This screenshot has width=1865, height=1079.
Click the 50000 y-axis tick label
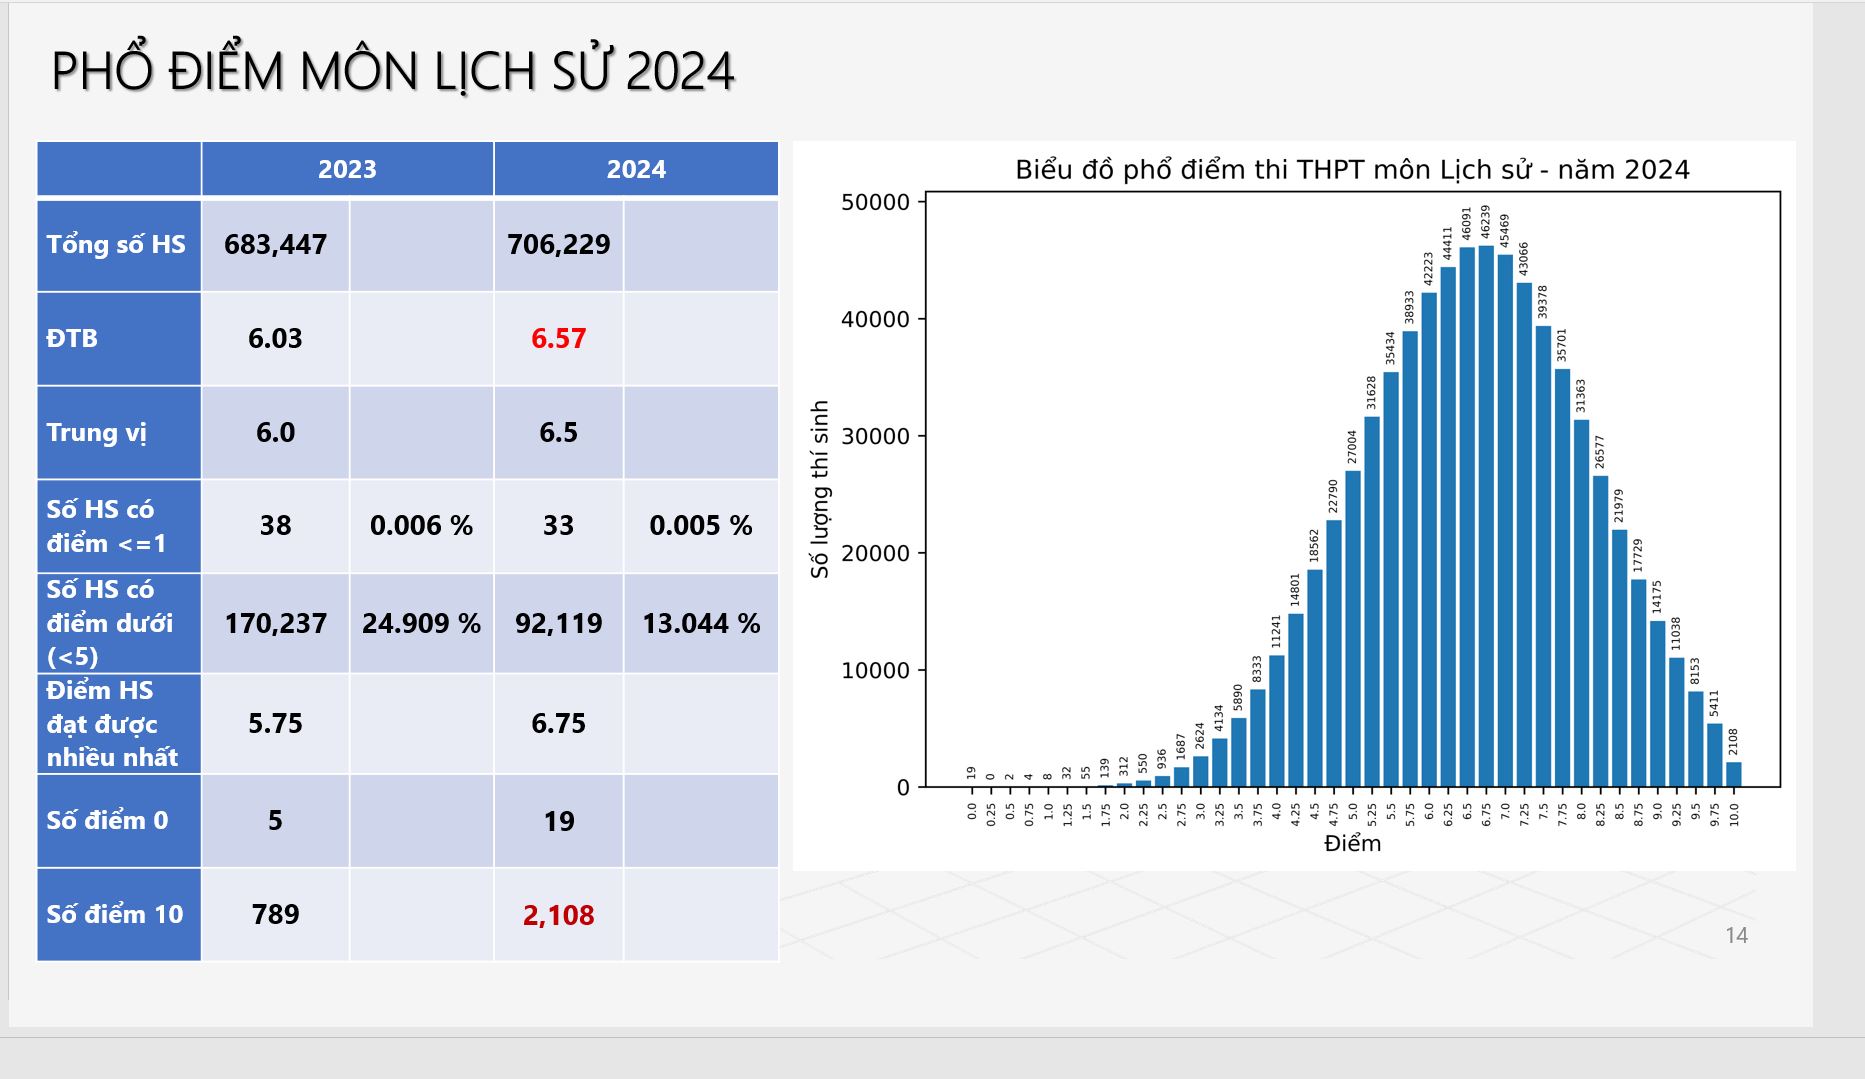[x=875, y=203]
